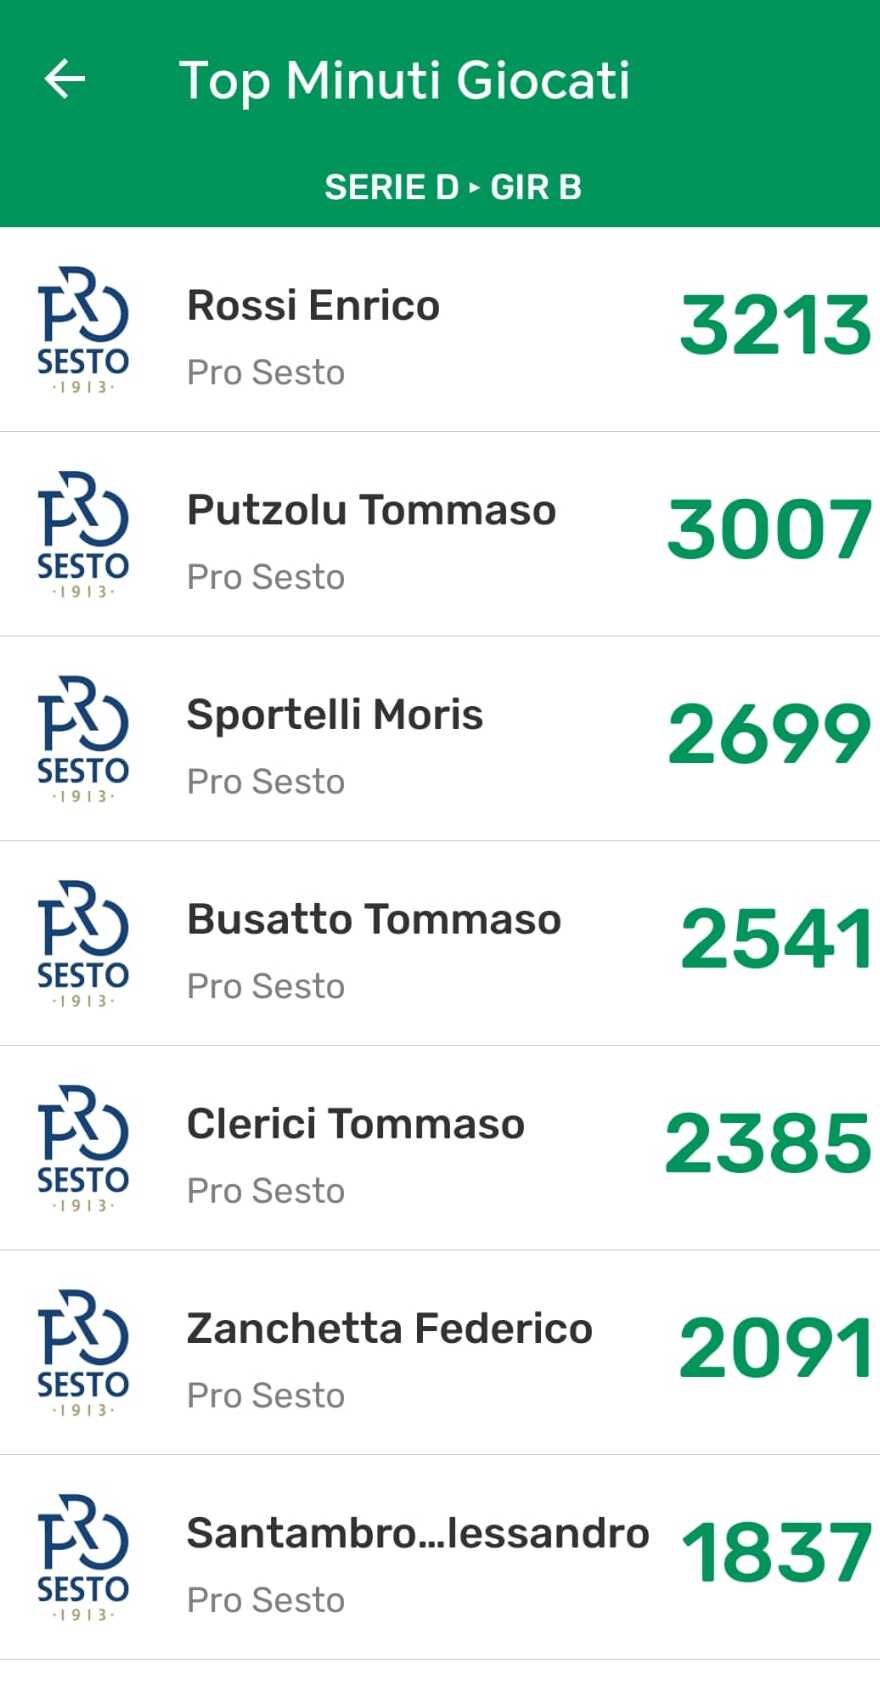
Task: Select the logo beside Zanchetta Federico
Action: [83, 1353]
